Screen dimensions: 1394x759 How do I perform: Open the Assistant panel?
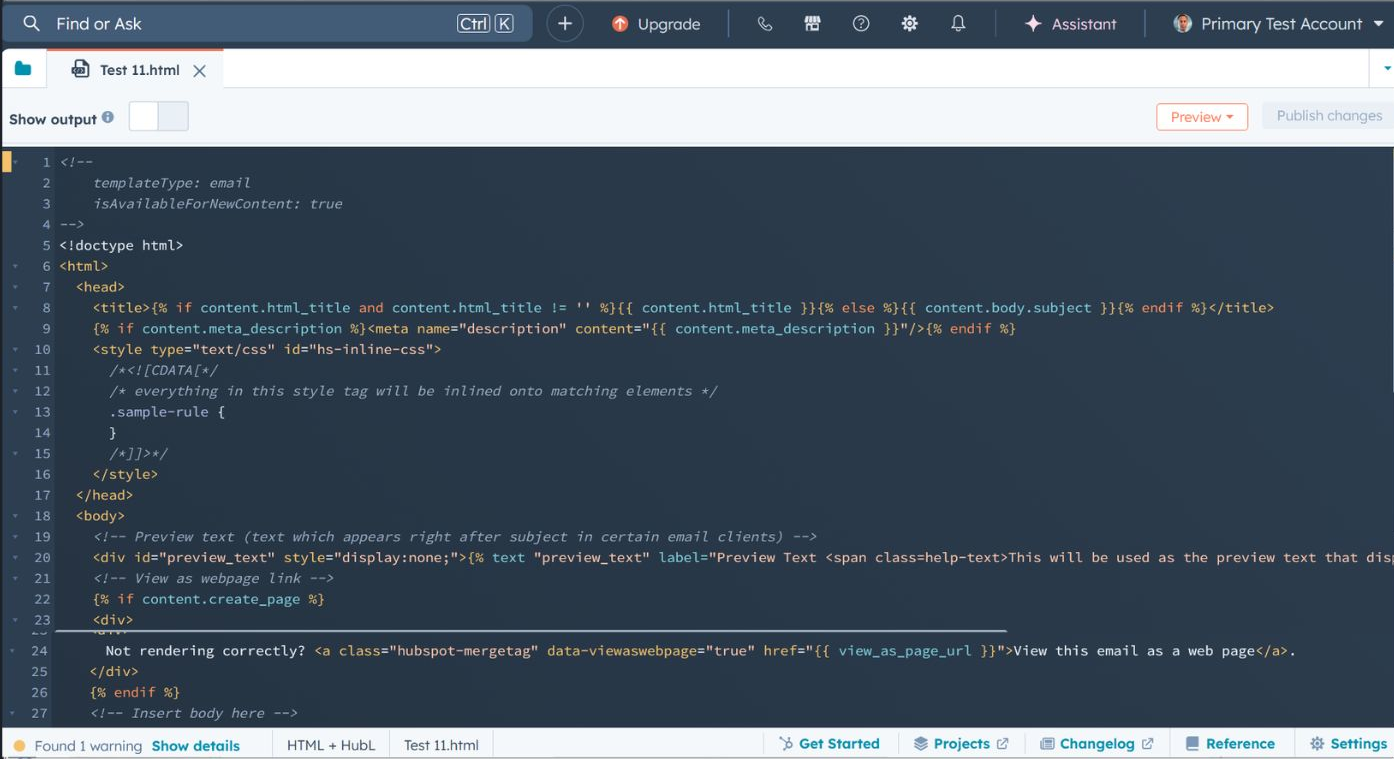[x=1071, y=24]
